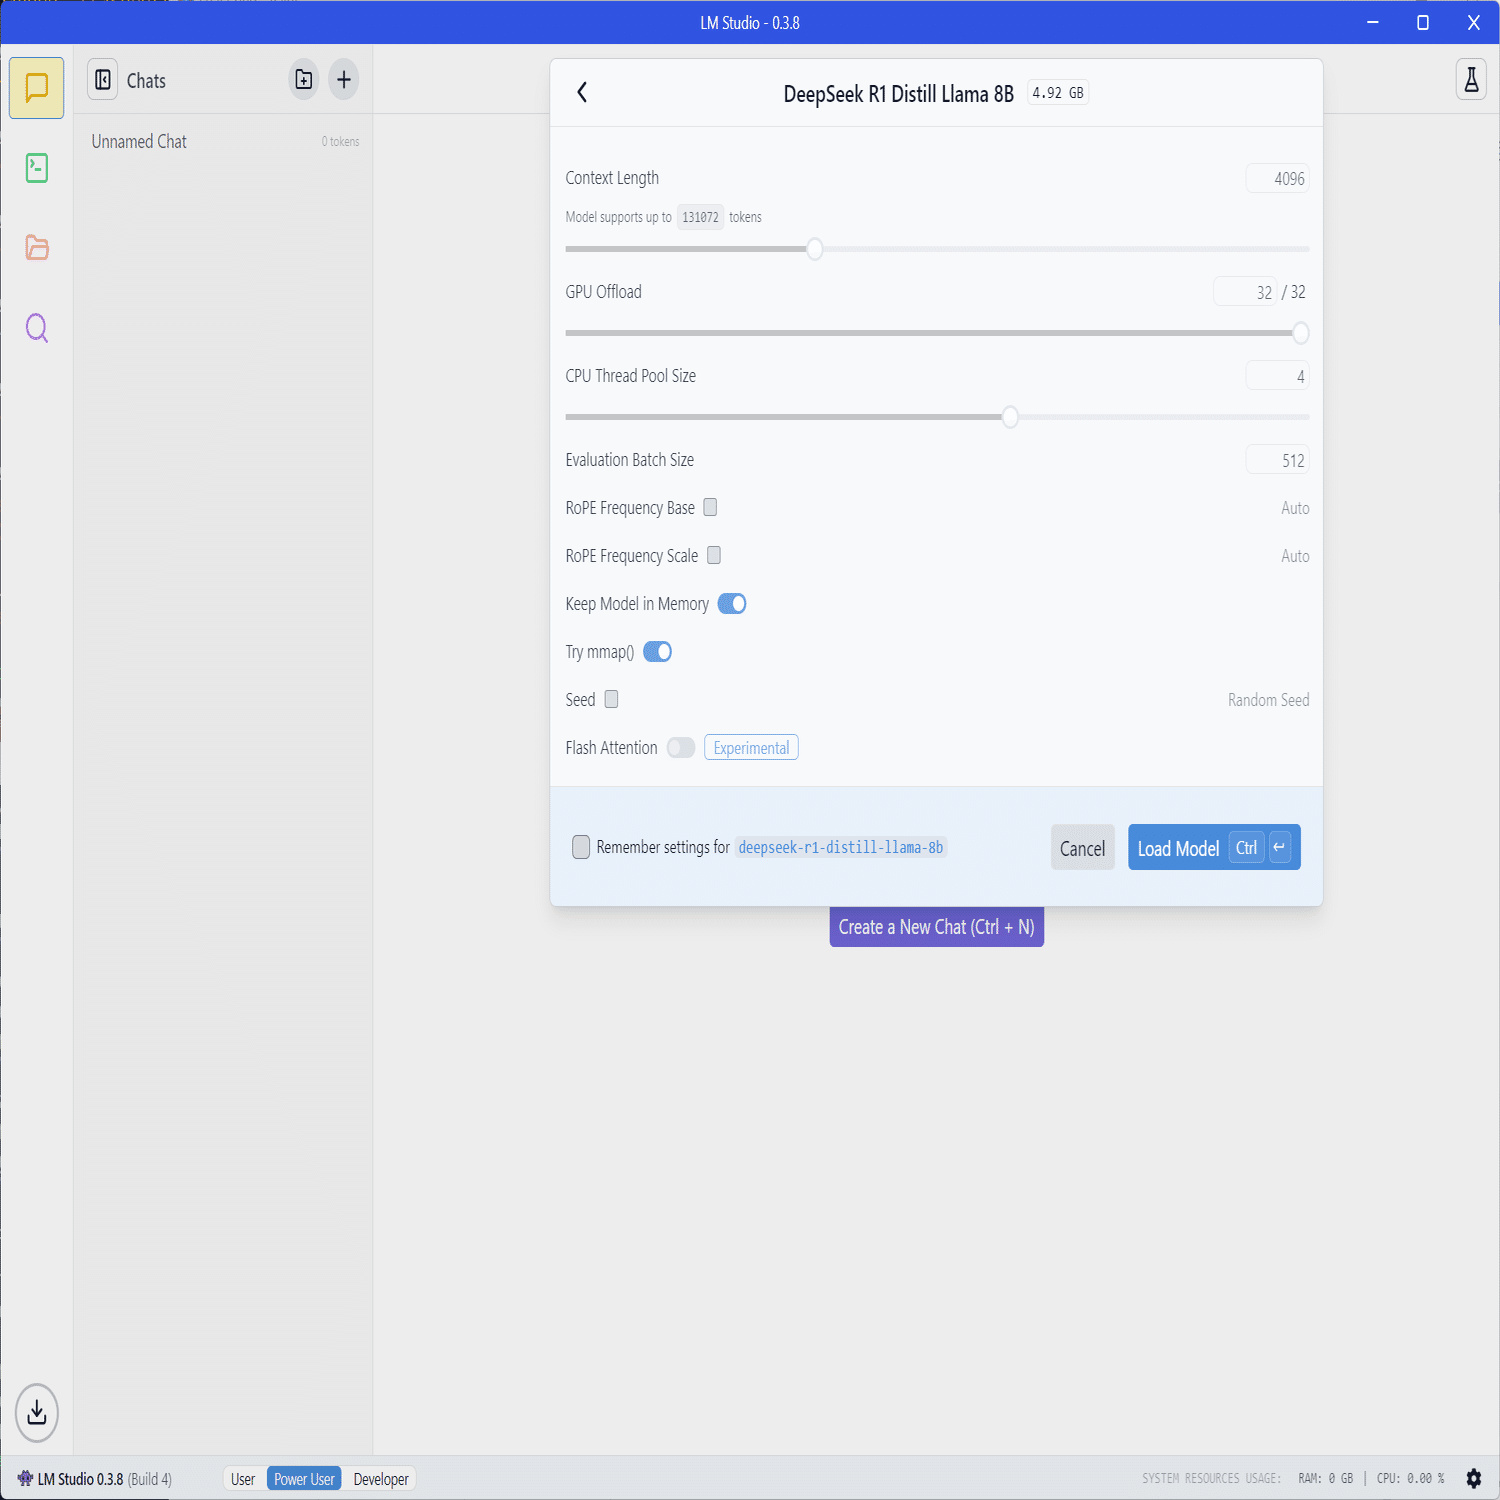
Task: Click the RAM usage readout
Action: 1325,1478
